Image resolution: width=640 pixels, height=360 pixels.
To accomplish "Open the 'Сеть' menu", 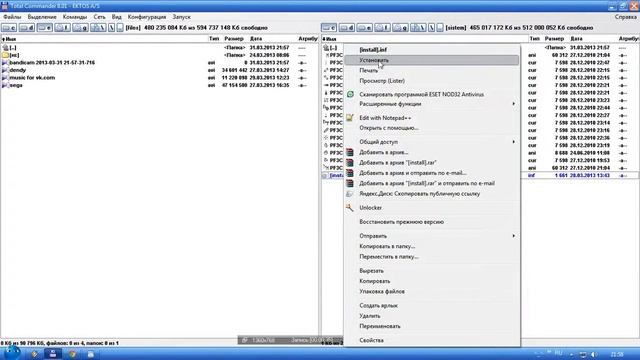I will (99, 17).
